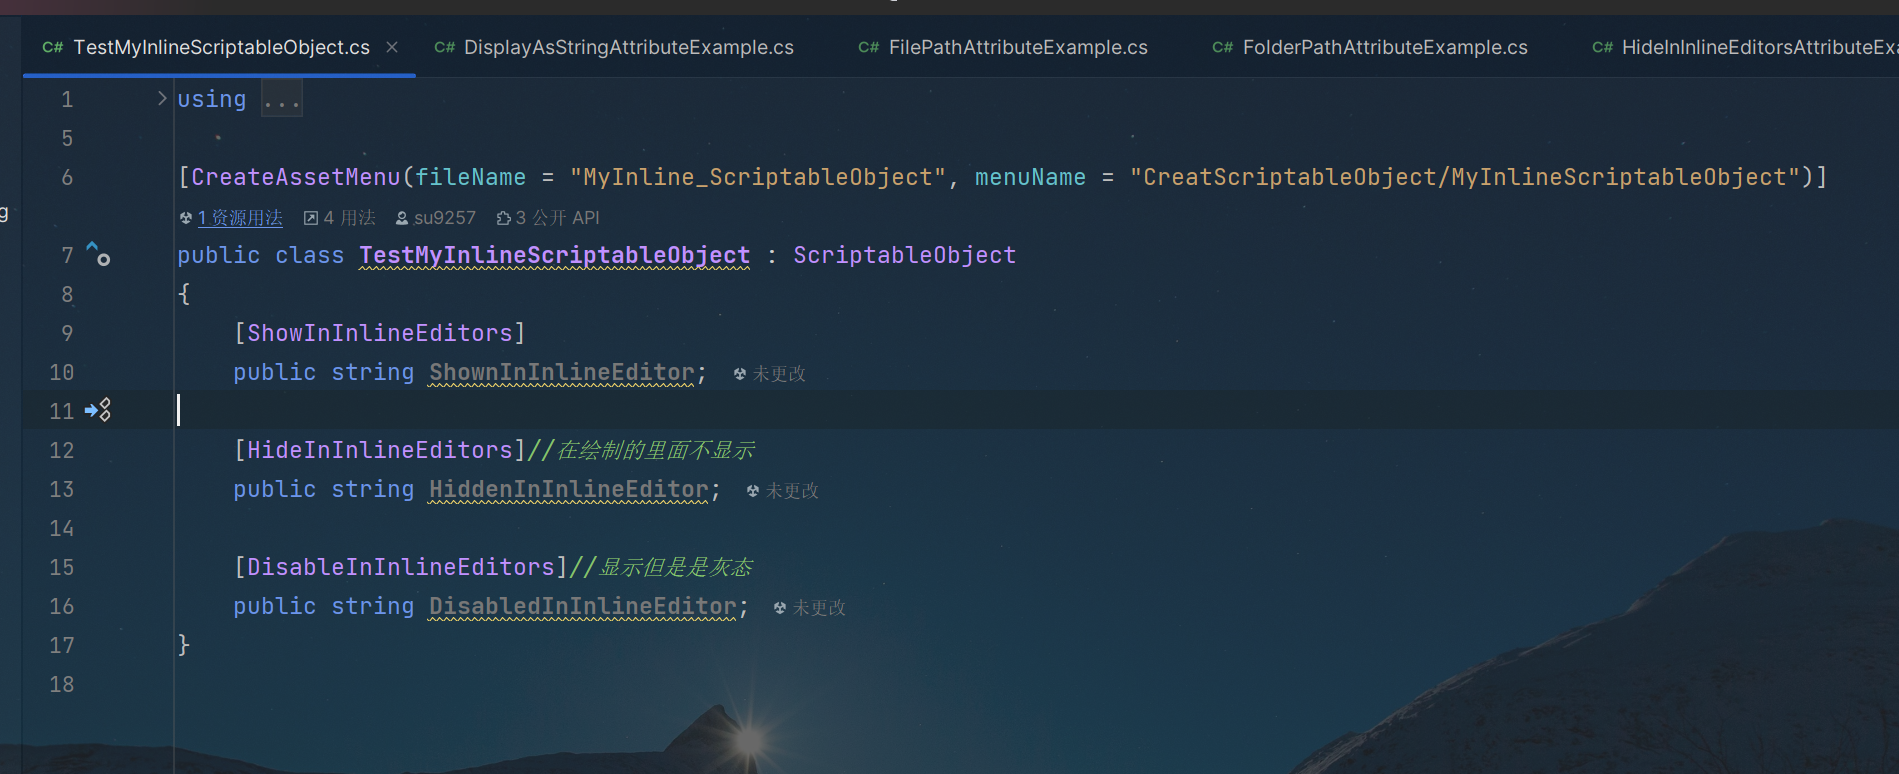Select the FolderPathAttributeExample.cs tab
Viewport: 1899px width, 774px height.
1384,47
